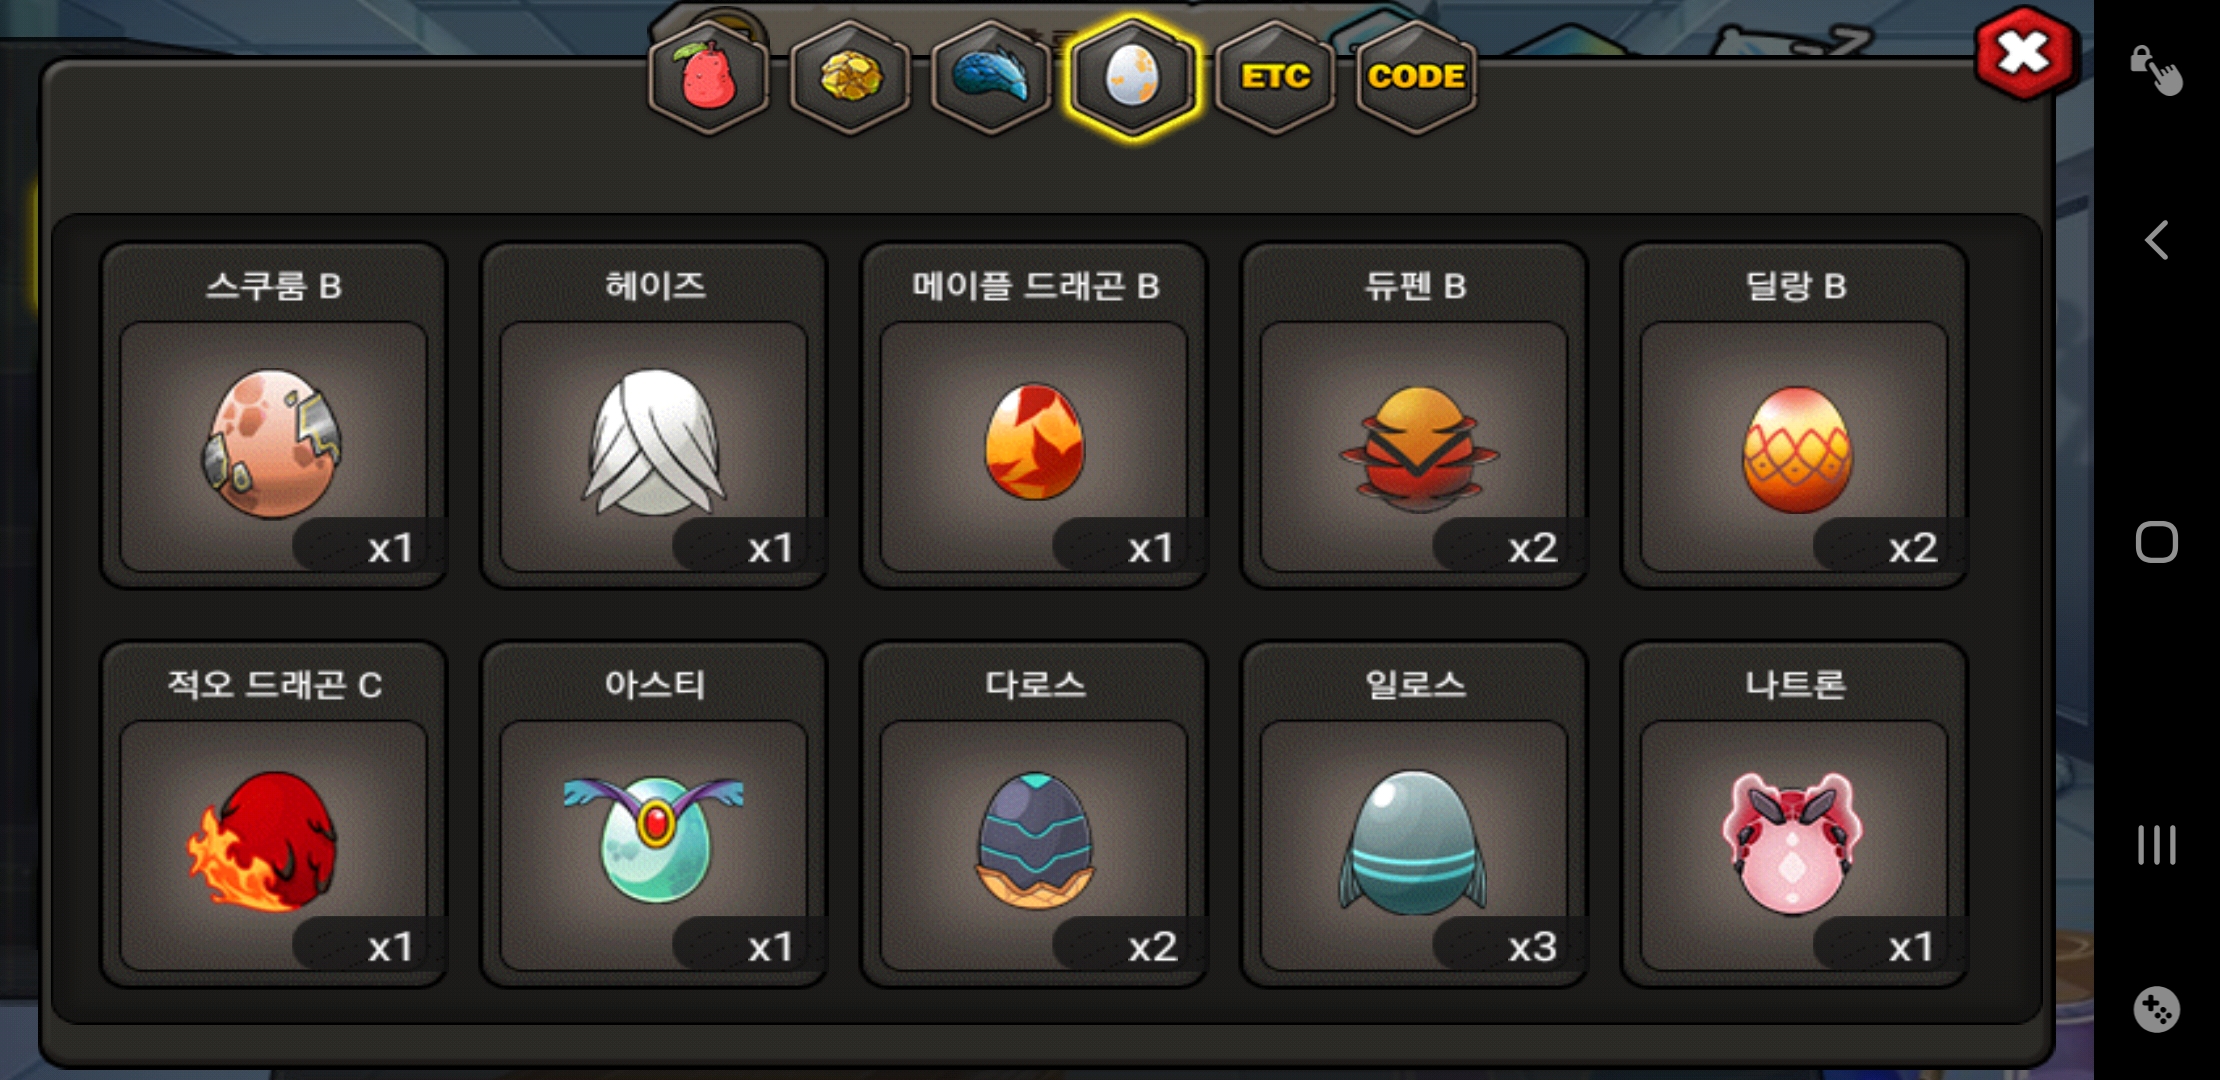Choose the 메이플 드래곤 B egg
The height and width of the screenshot is (1080, 2220).
pos(1034,415)
